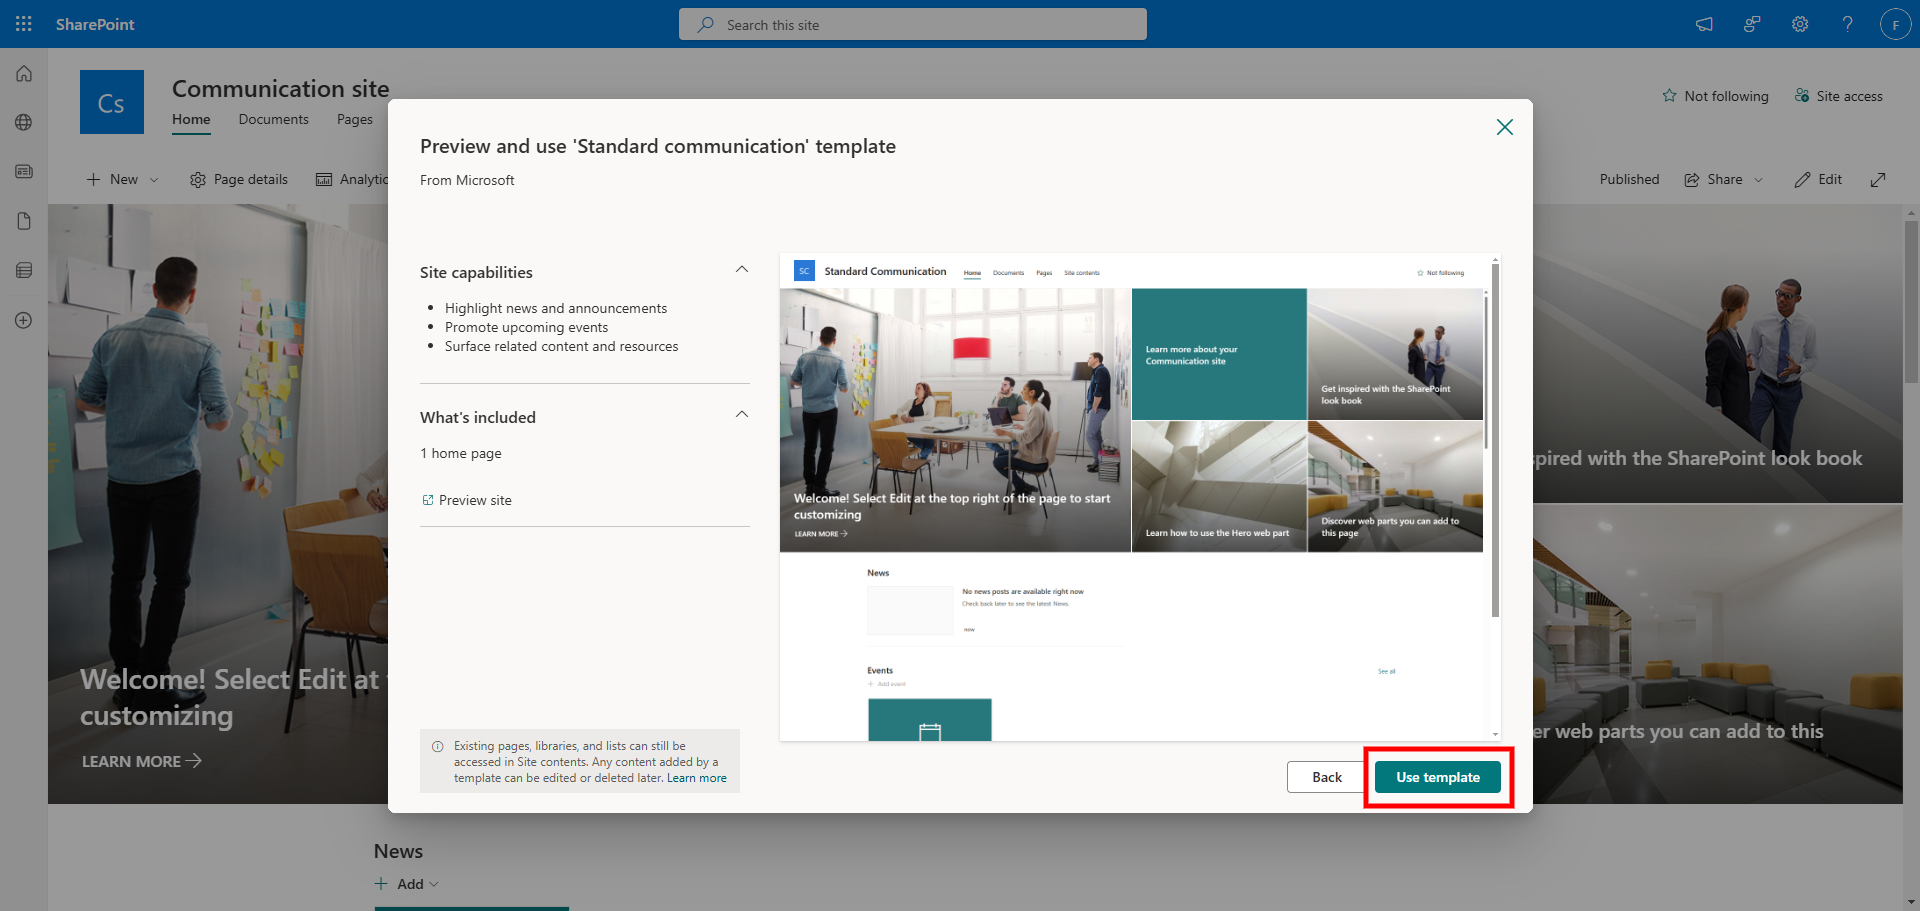Click 'Surface related content and resources' text

coord(561,346)
